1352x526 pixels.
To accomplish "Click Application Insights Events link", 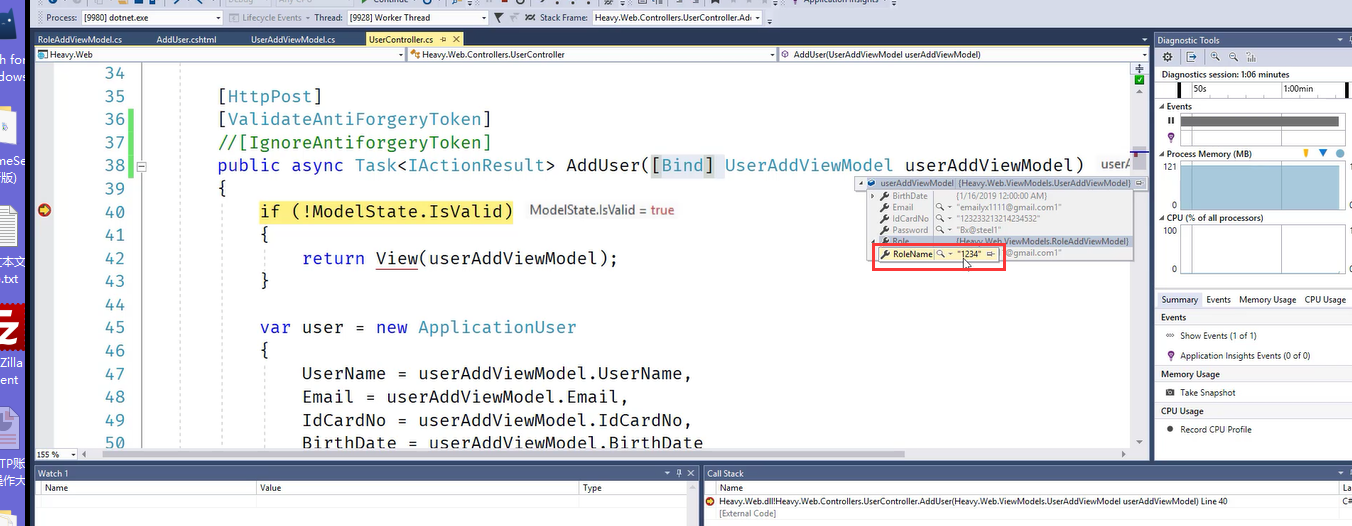I will [1245, 355].
